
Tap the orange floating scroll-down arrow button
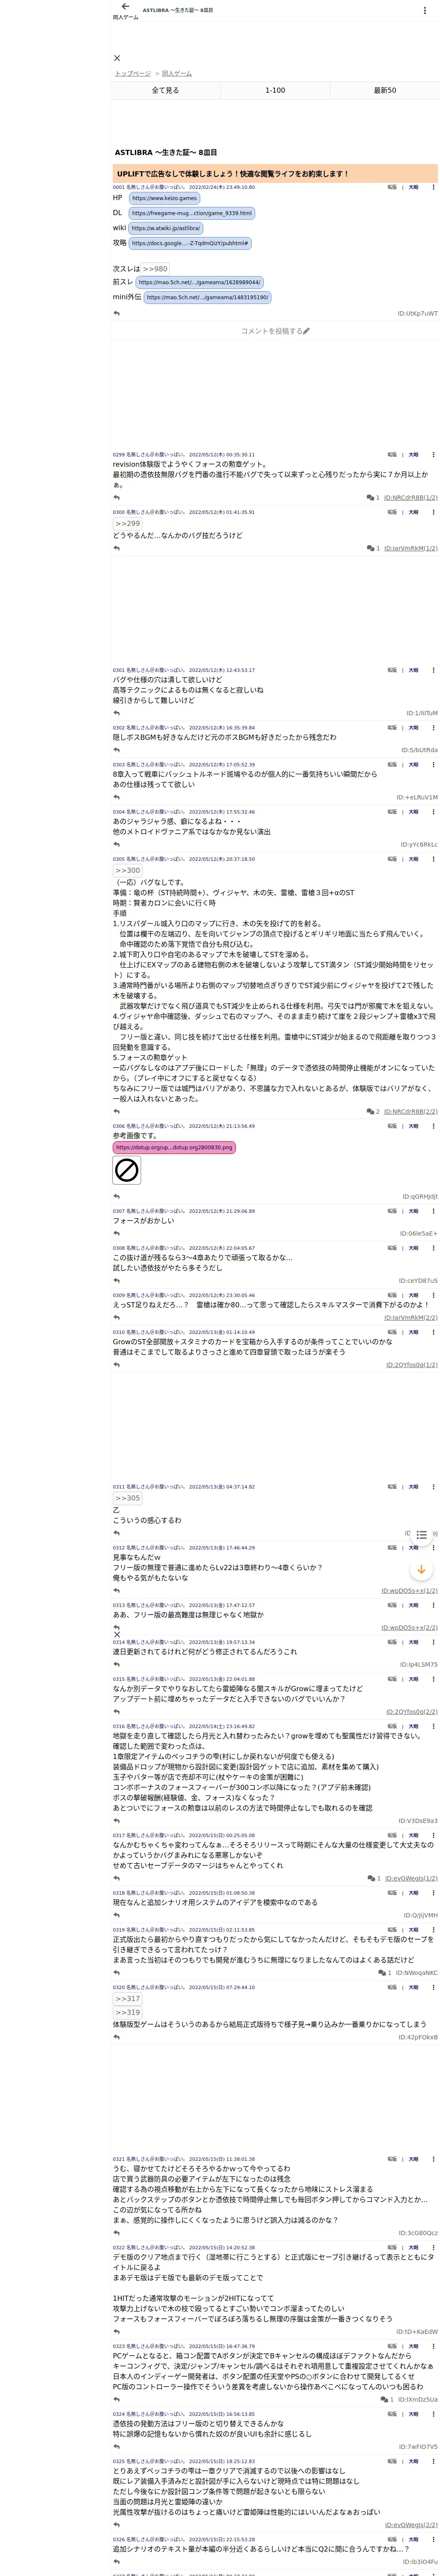[x=422, y=1571]
